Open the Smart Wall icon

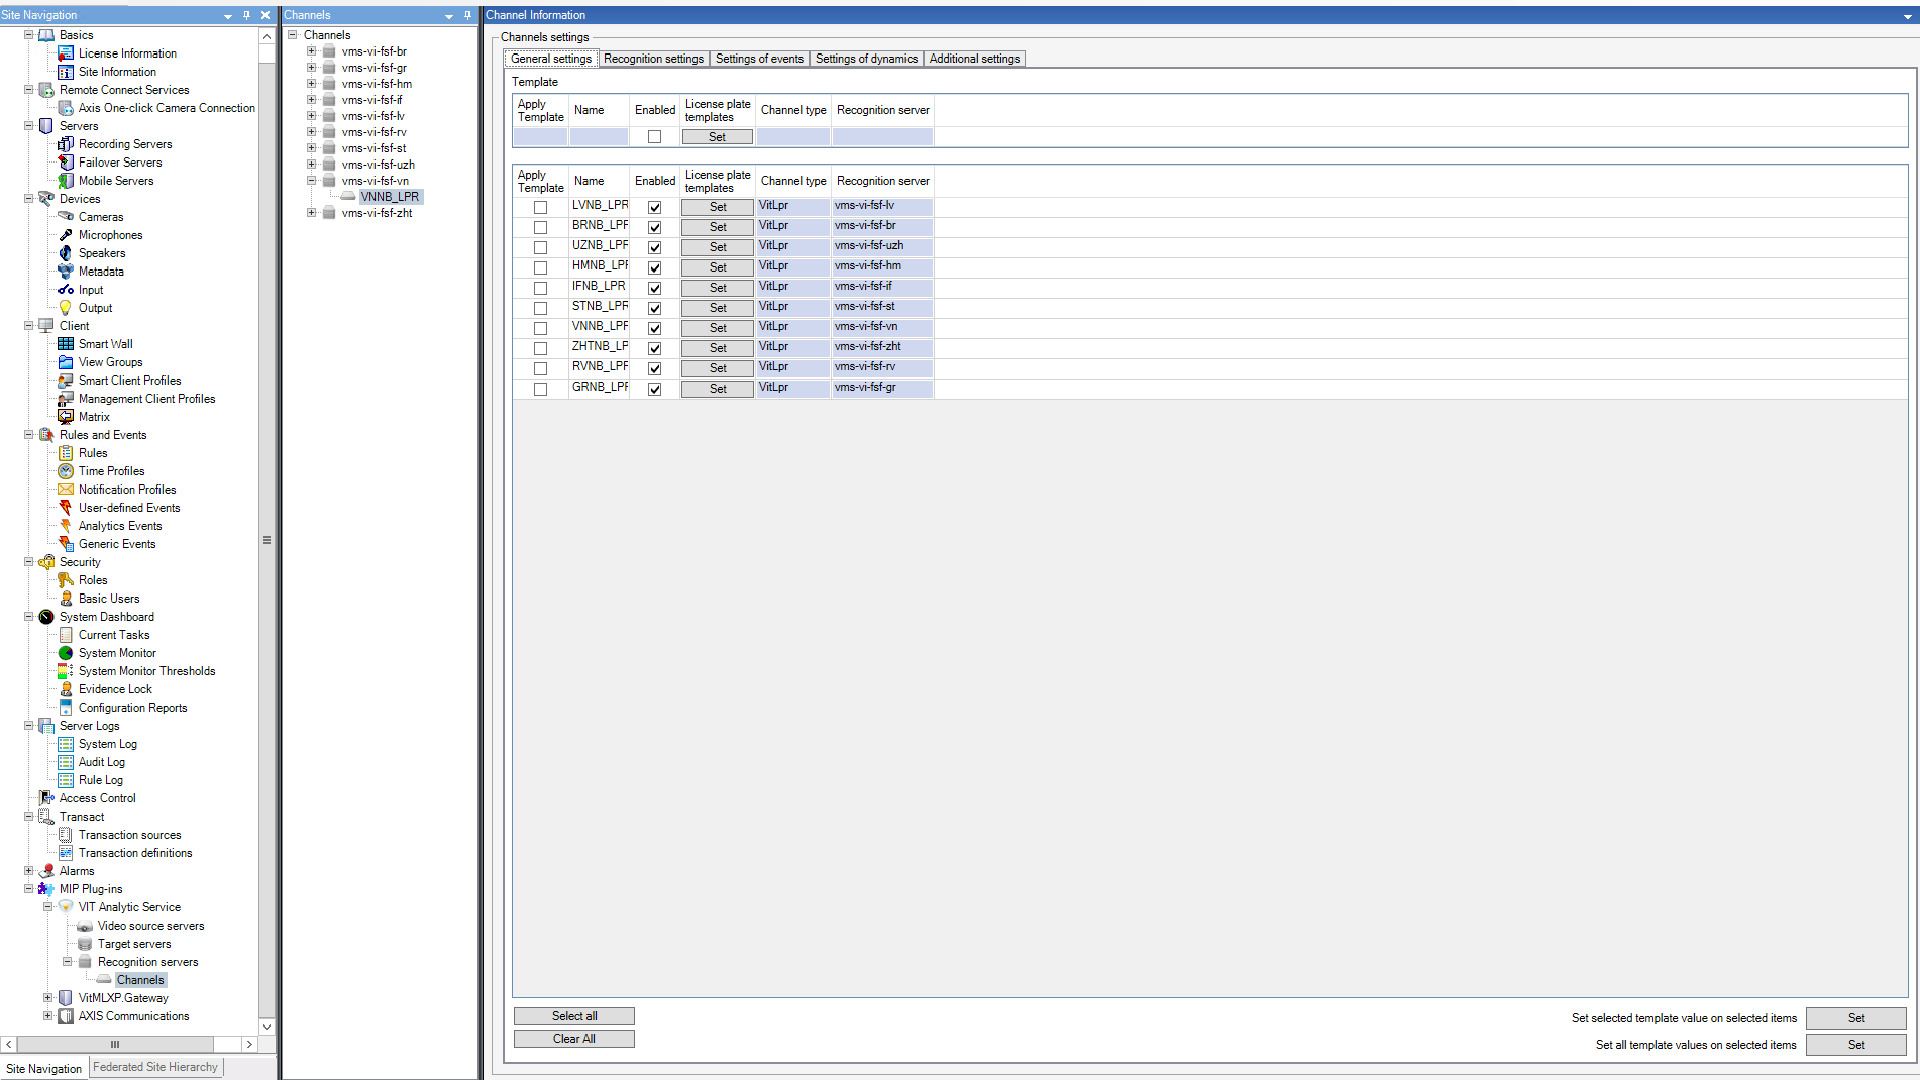point(66,344)
